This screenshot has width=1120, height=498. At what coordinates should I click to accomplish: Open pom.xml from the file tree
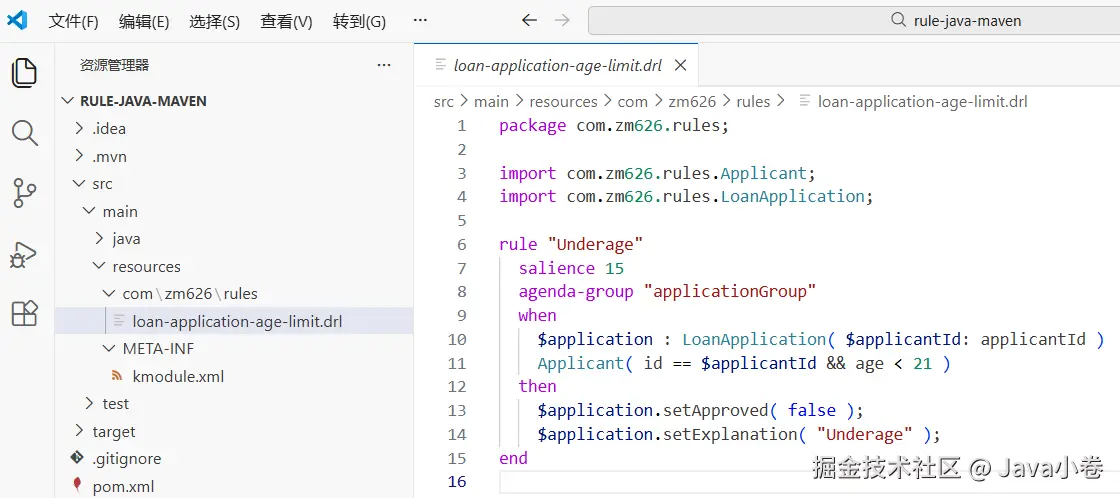coord(123,487)
